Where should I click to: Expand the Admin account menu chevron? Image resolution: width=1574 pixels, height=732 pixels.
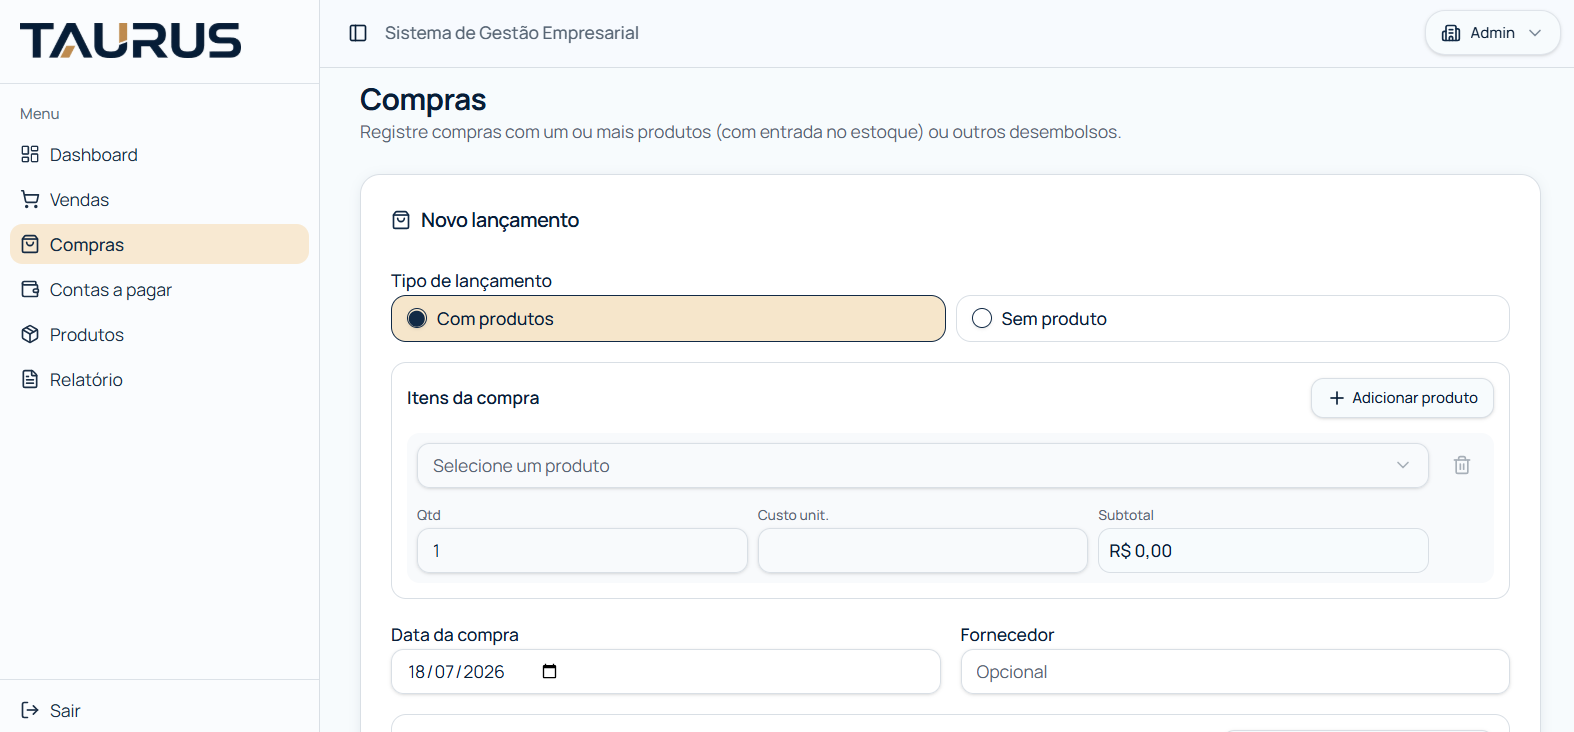[1535, 33]
